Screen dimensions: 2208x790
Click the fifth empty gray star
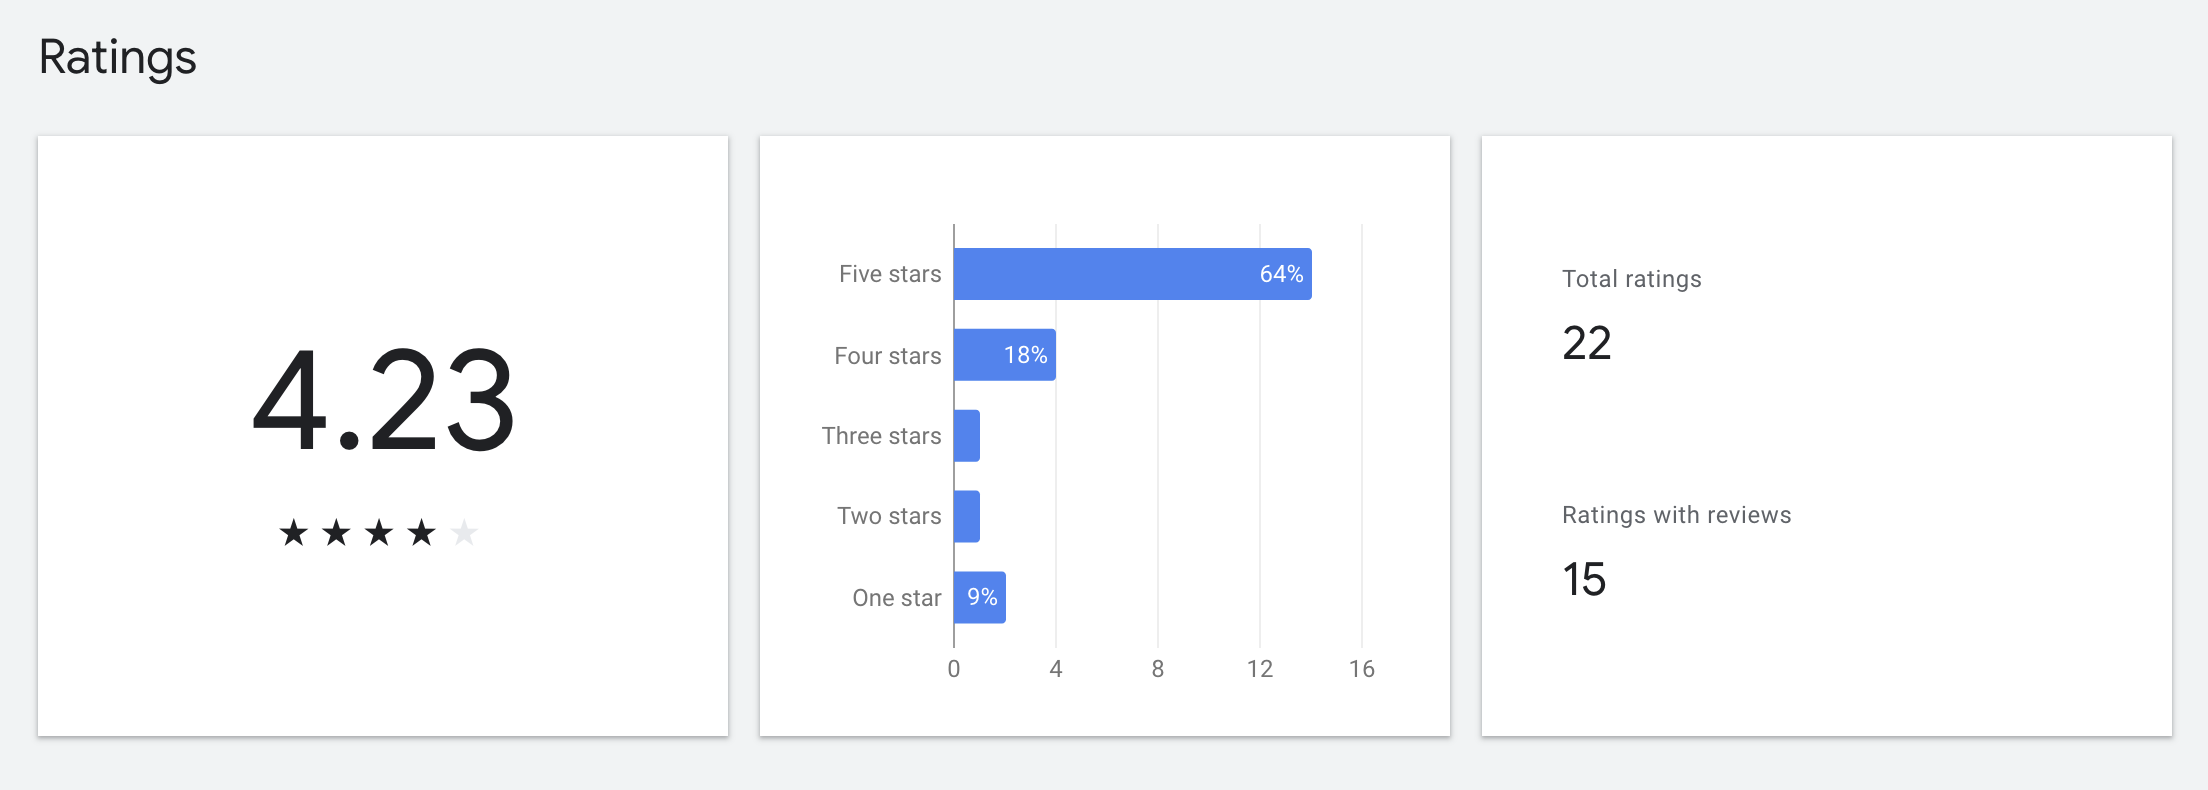click(464, 533)
